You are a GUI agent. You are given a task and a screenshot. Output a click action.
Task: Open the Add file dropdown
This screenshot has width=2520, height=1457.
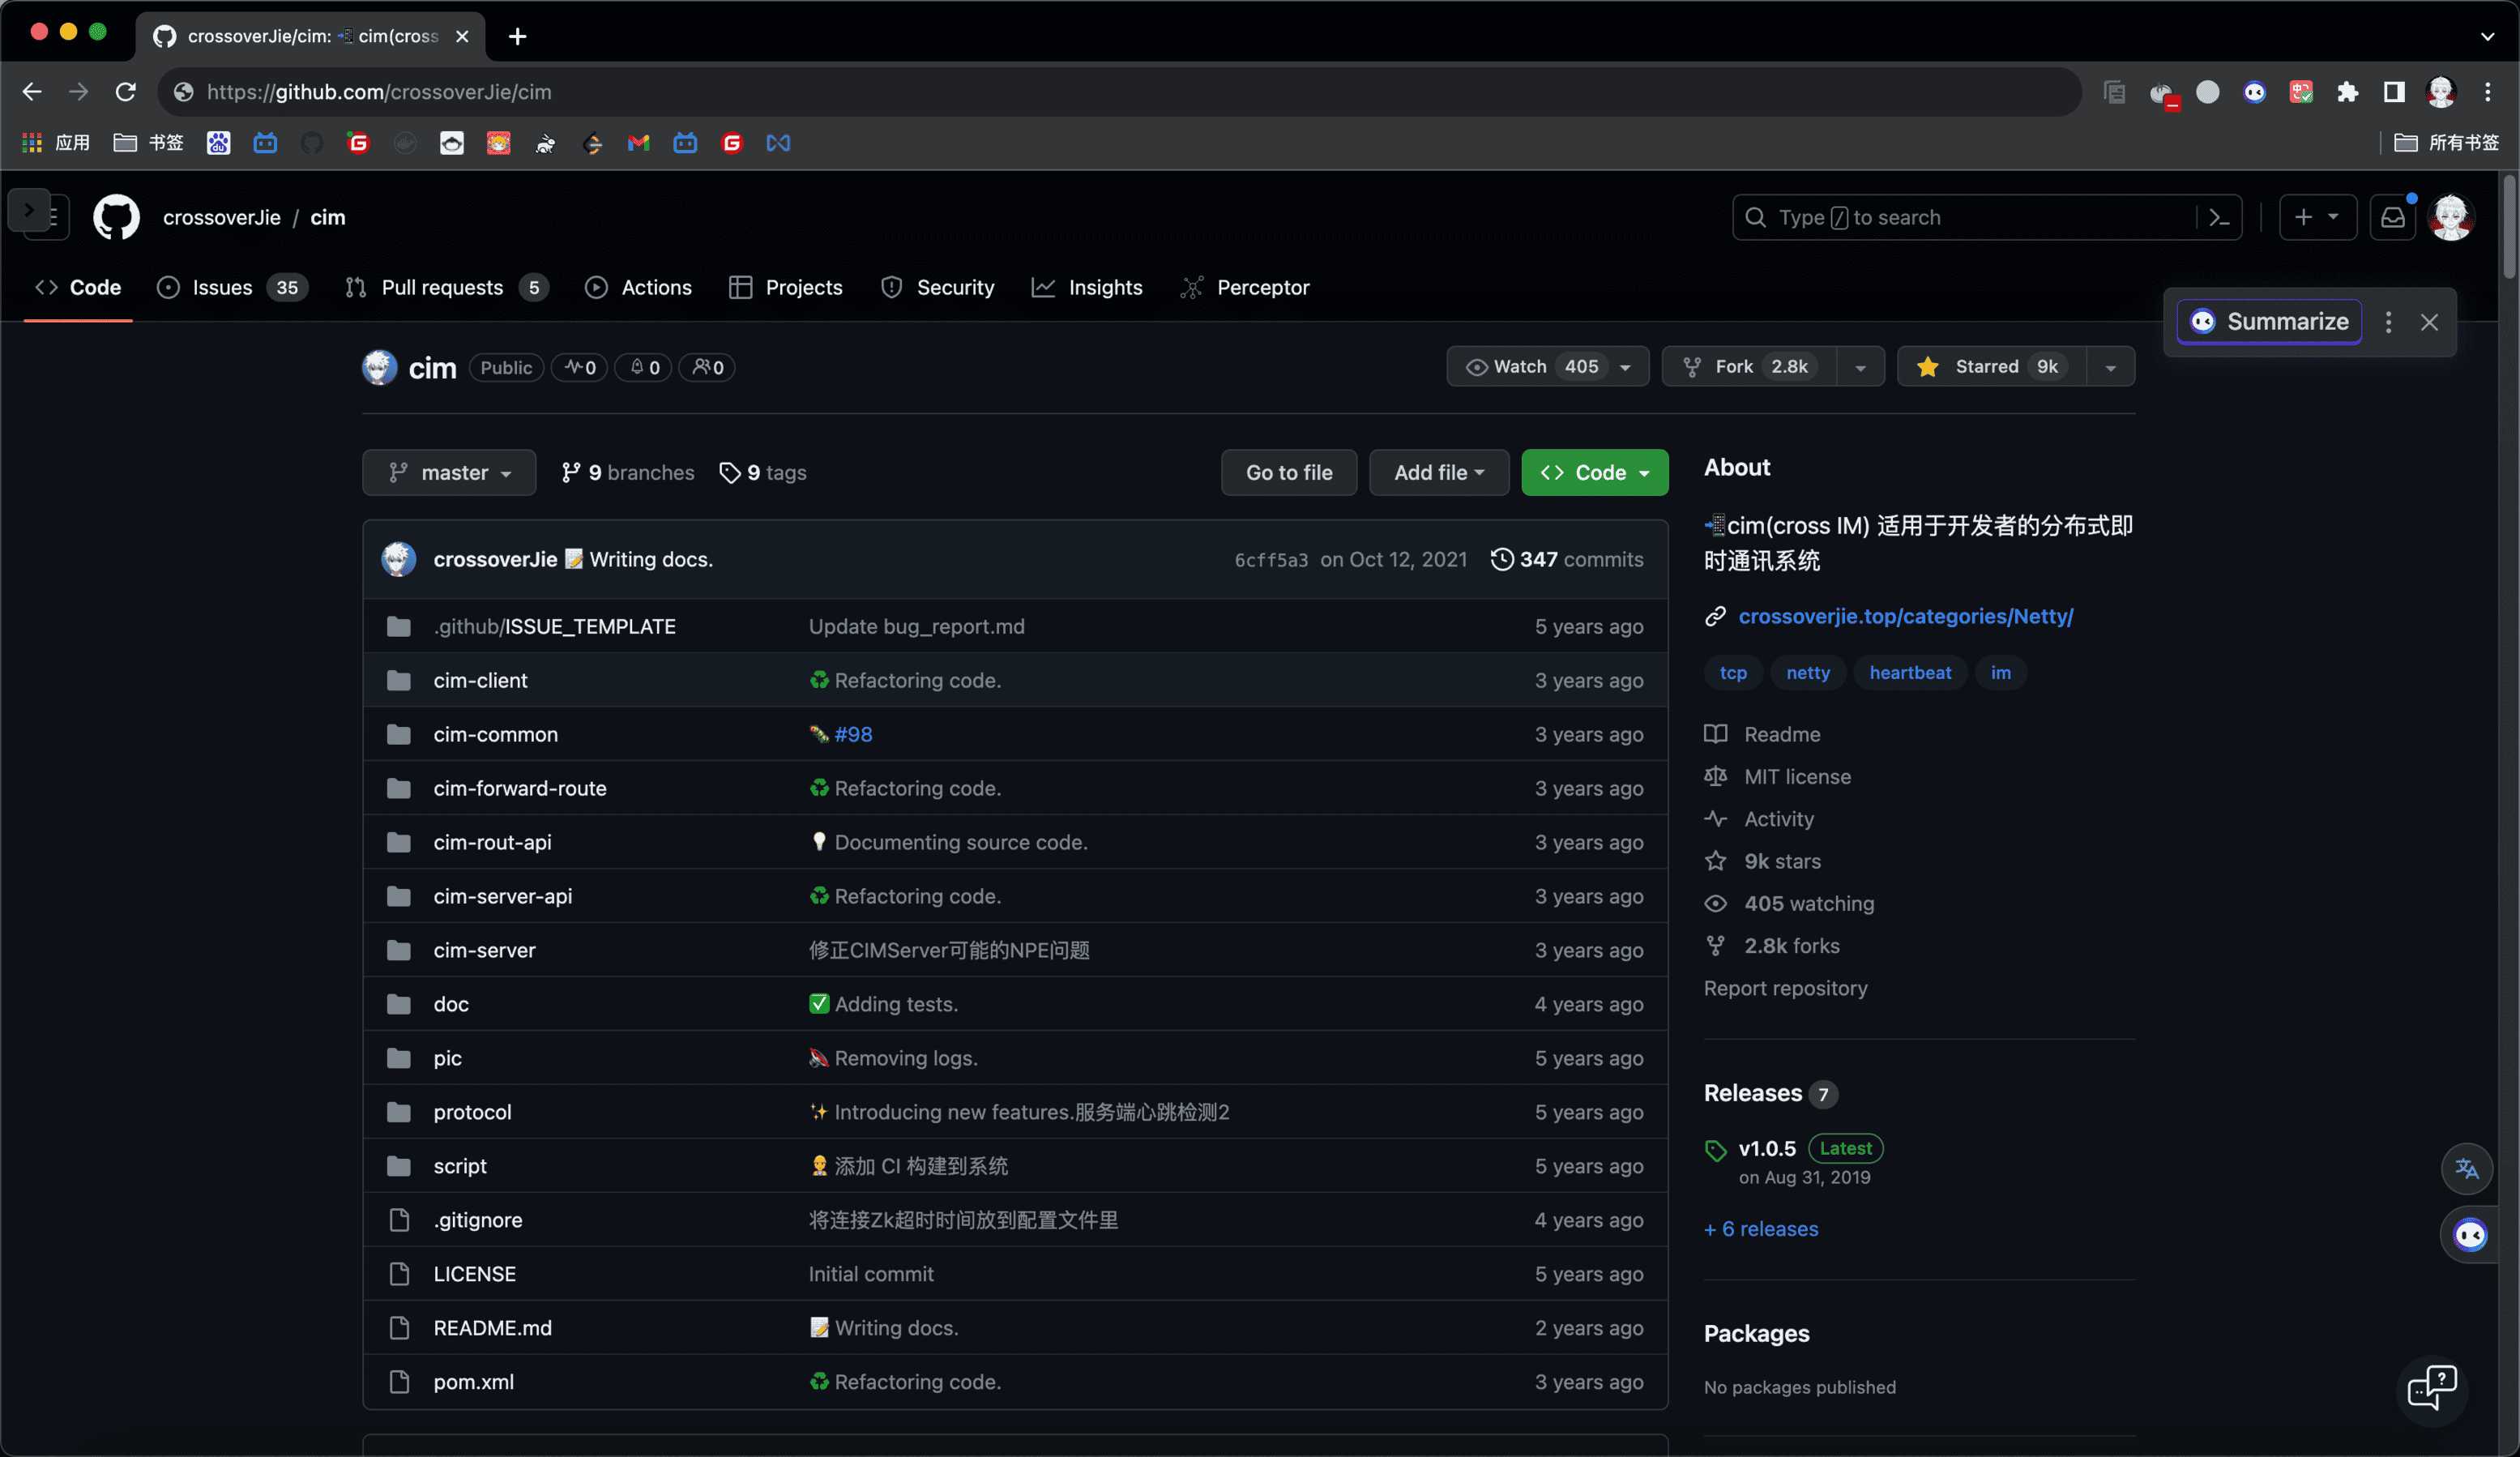pyautogui.click(x=1438, y=472)
